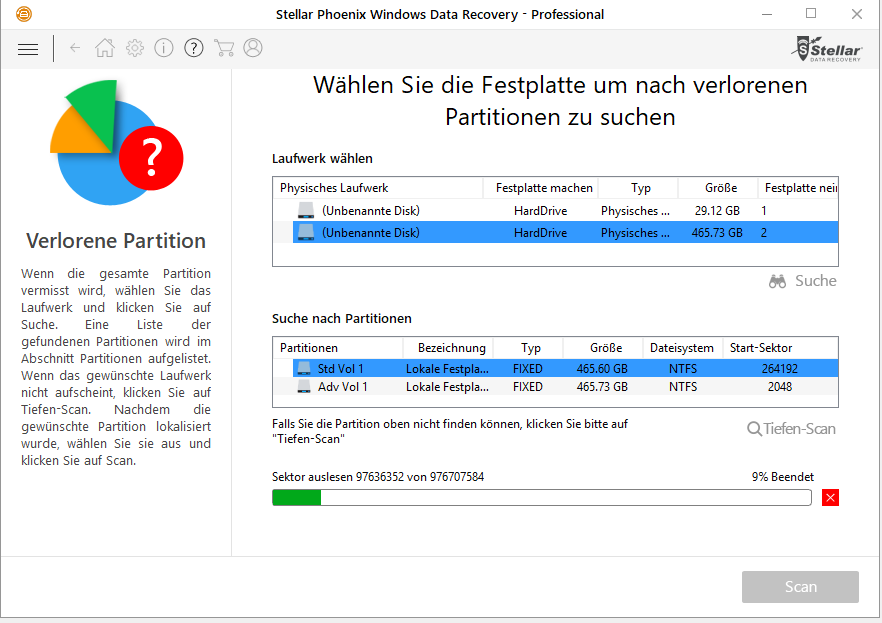882x623 pixels.
Task: Click the Sektor auslesen status text
Action: coord(378,477)
